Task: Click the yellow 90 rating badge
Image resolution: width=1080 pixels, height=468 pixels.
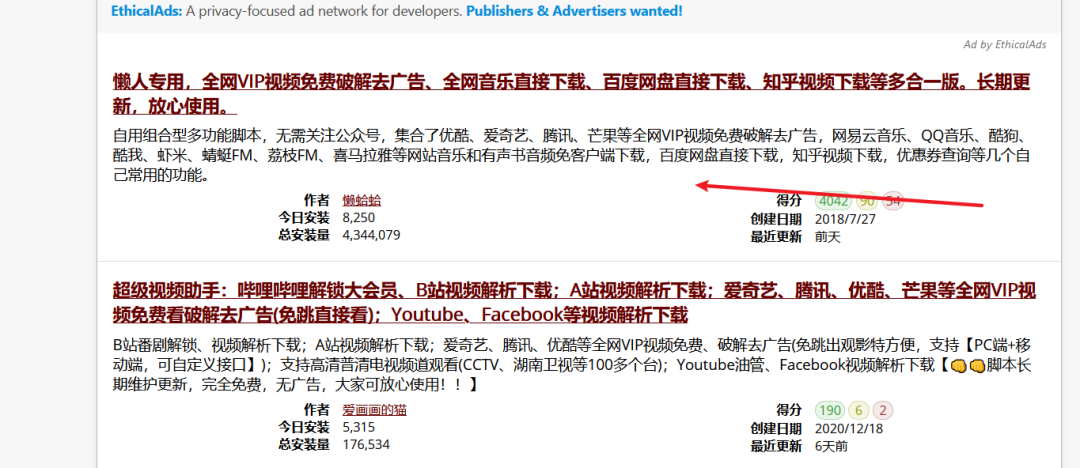Action: (x=867, y=201)
